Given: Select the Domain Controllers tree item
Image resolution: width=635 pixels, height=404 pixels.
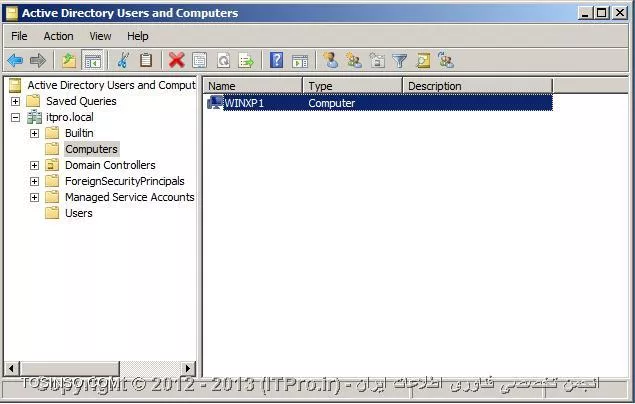Looking at the screenshot, I should [110, 165].
